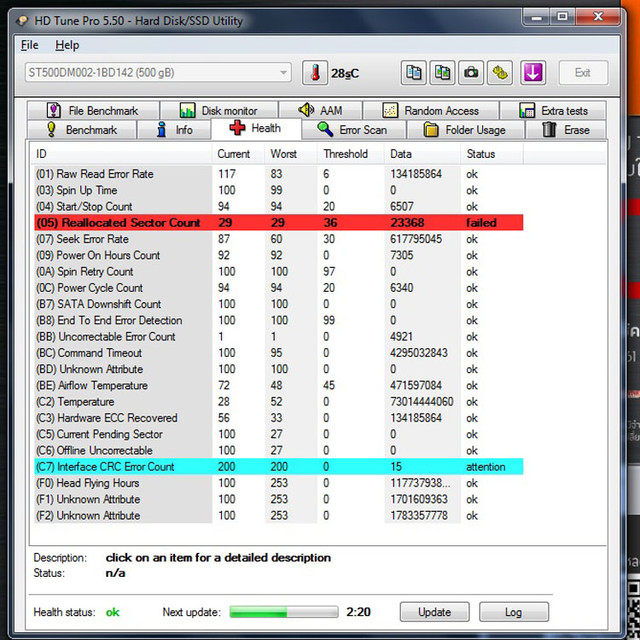Select the Hardware ECC Recovered row
Screen dimensions: 640x640
point(279,418)
